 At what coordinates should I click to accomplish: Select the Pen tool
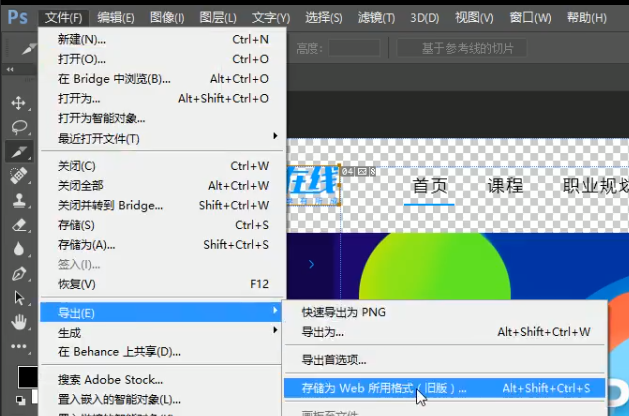[x=19, y=274]
